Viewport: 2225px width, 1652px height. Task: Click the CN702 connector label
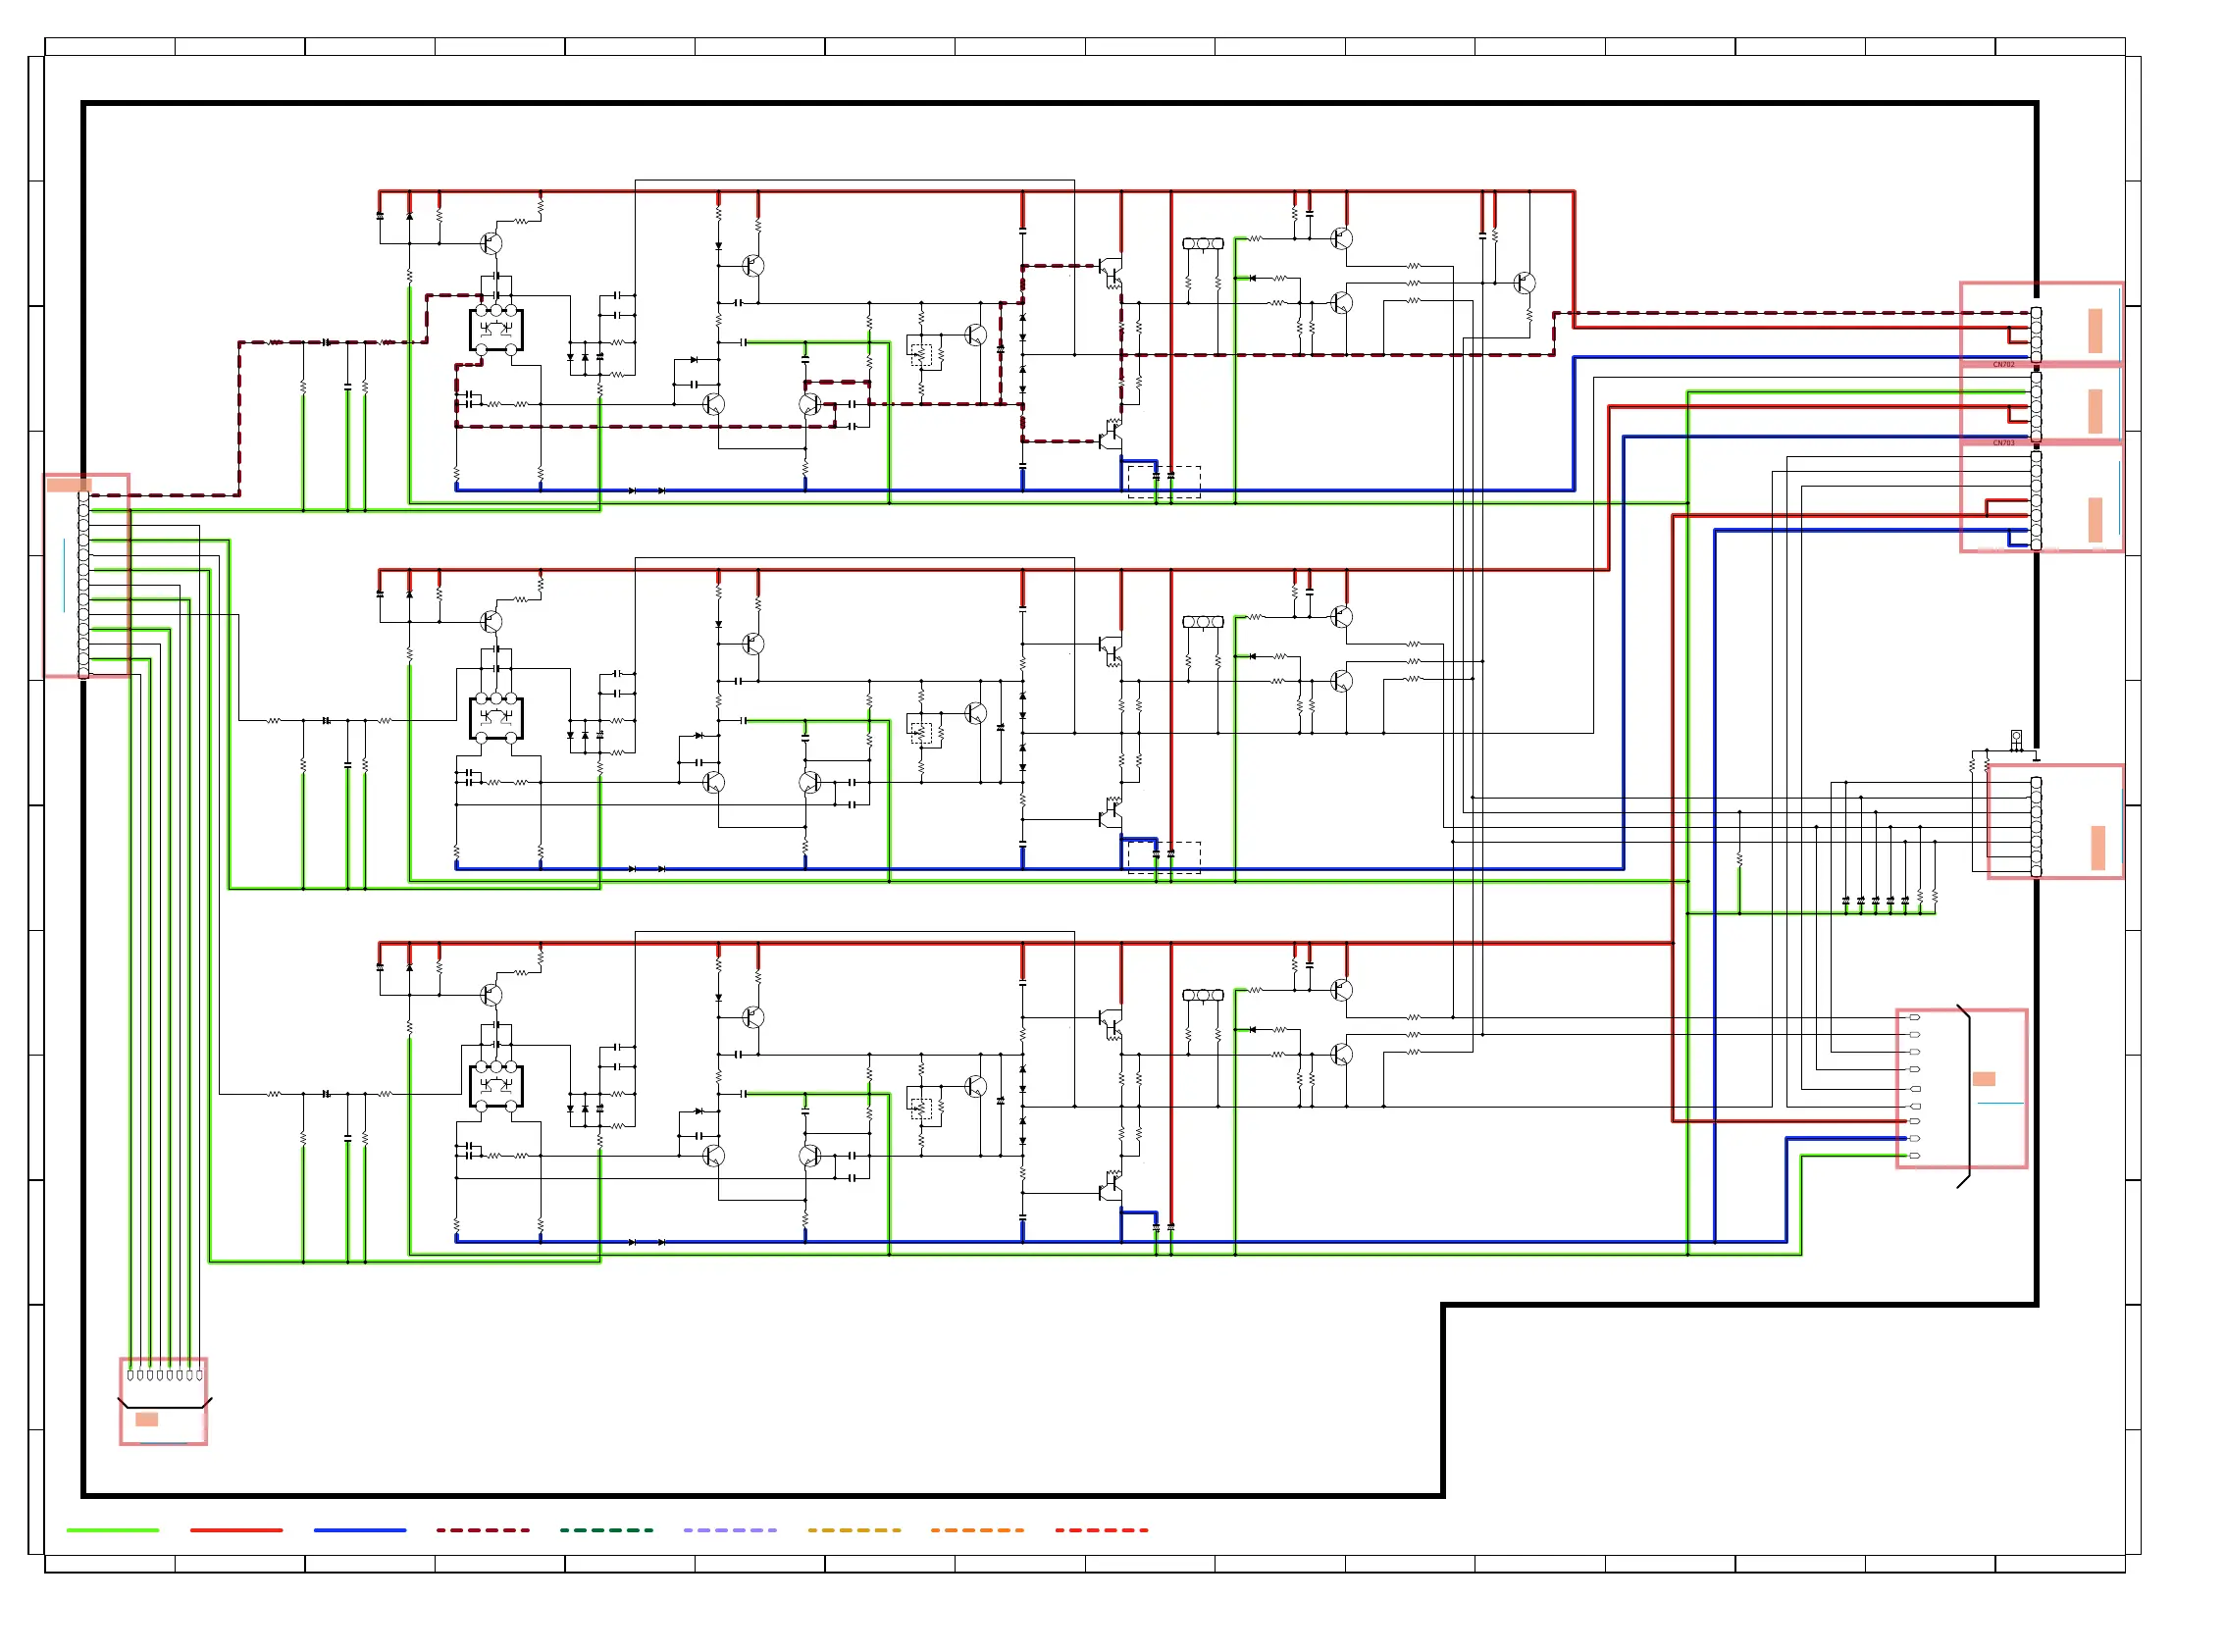[2003, 365]
